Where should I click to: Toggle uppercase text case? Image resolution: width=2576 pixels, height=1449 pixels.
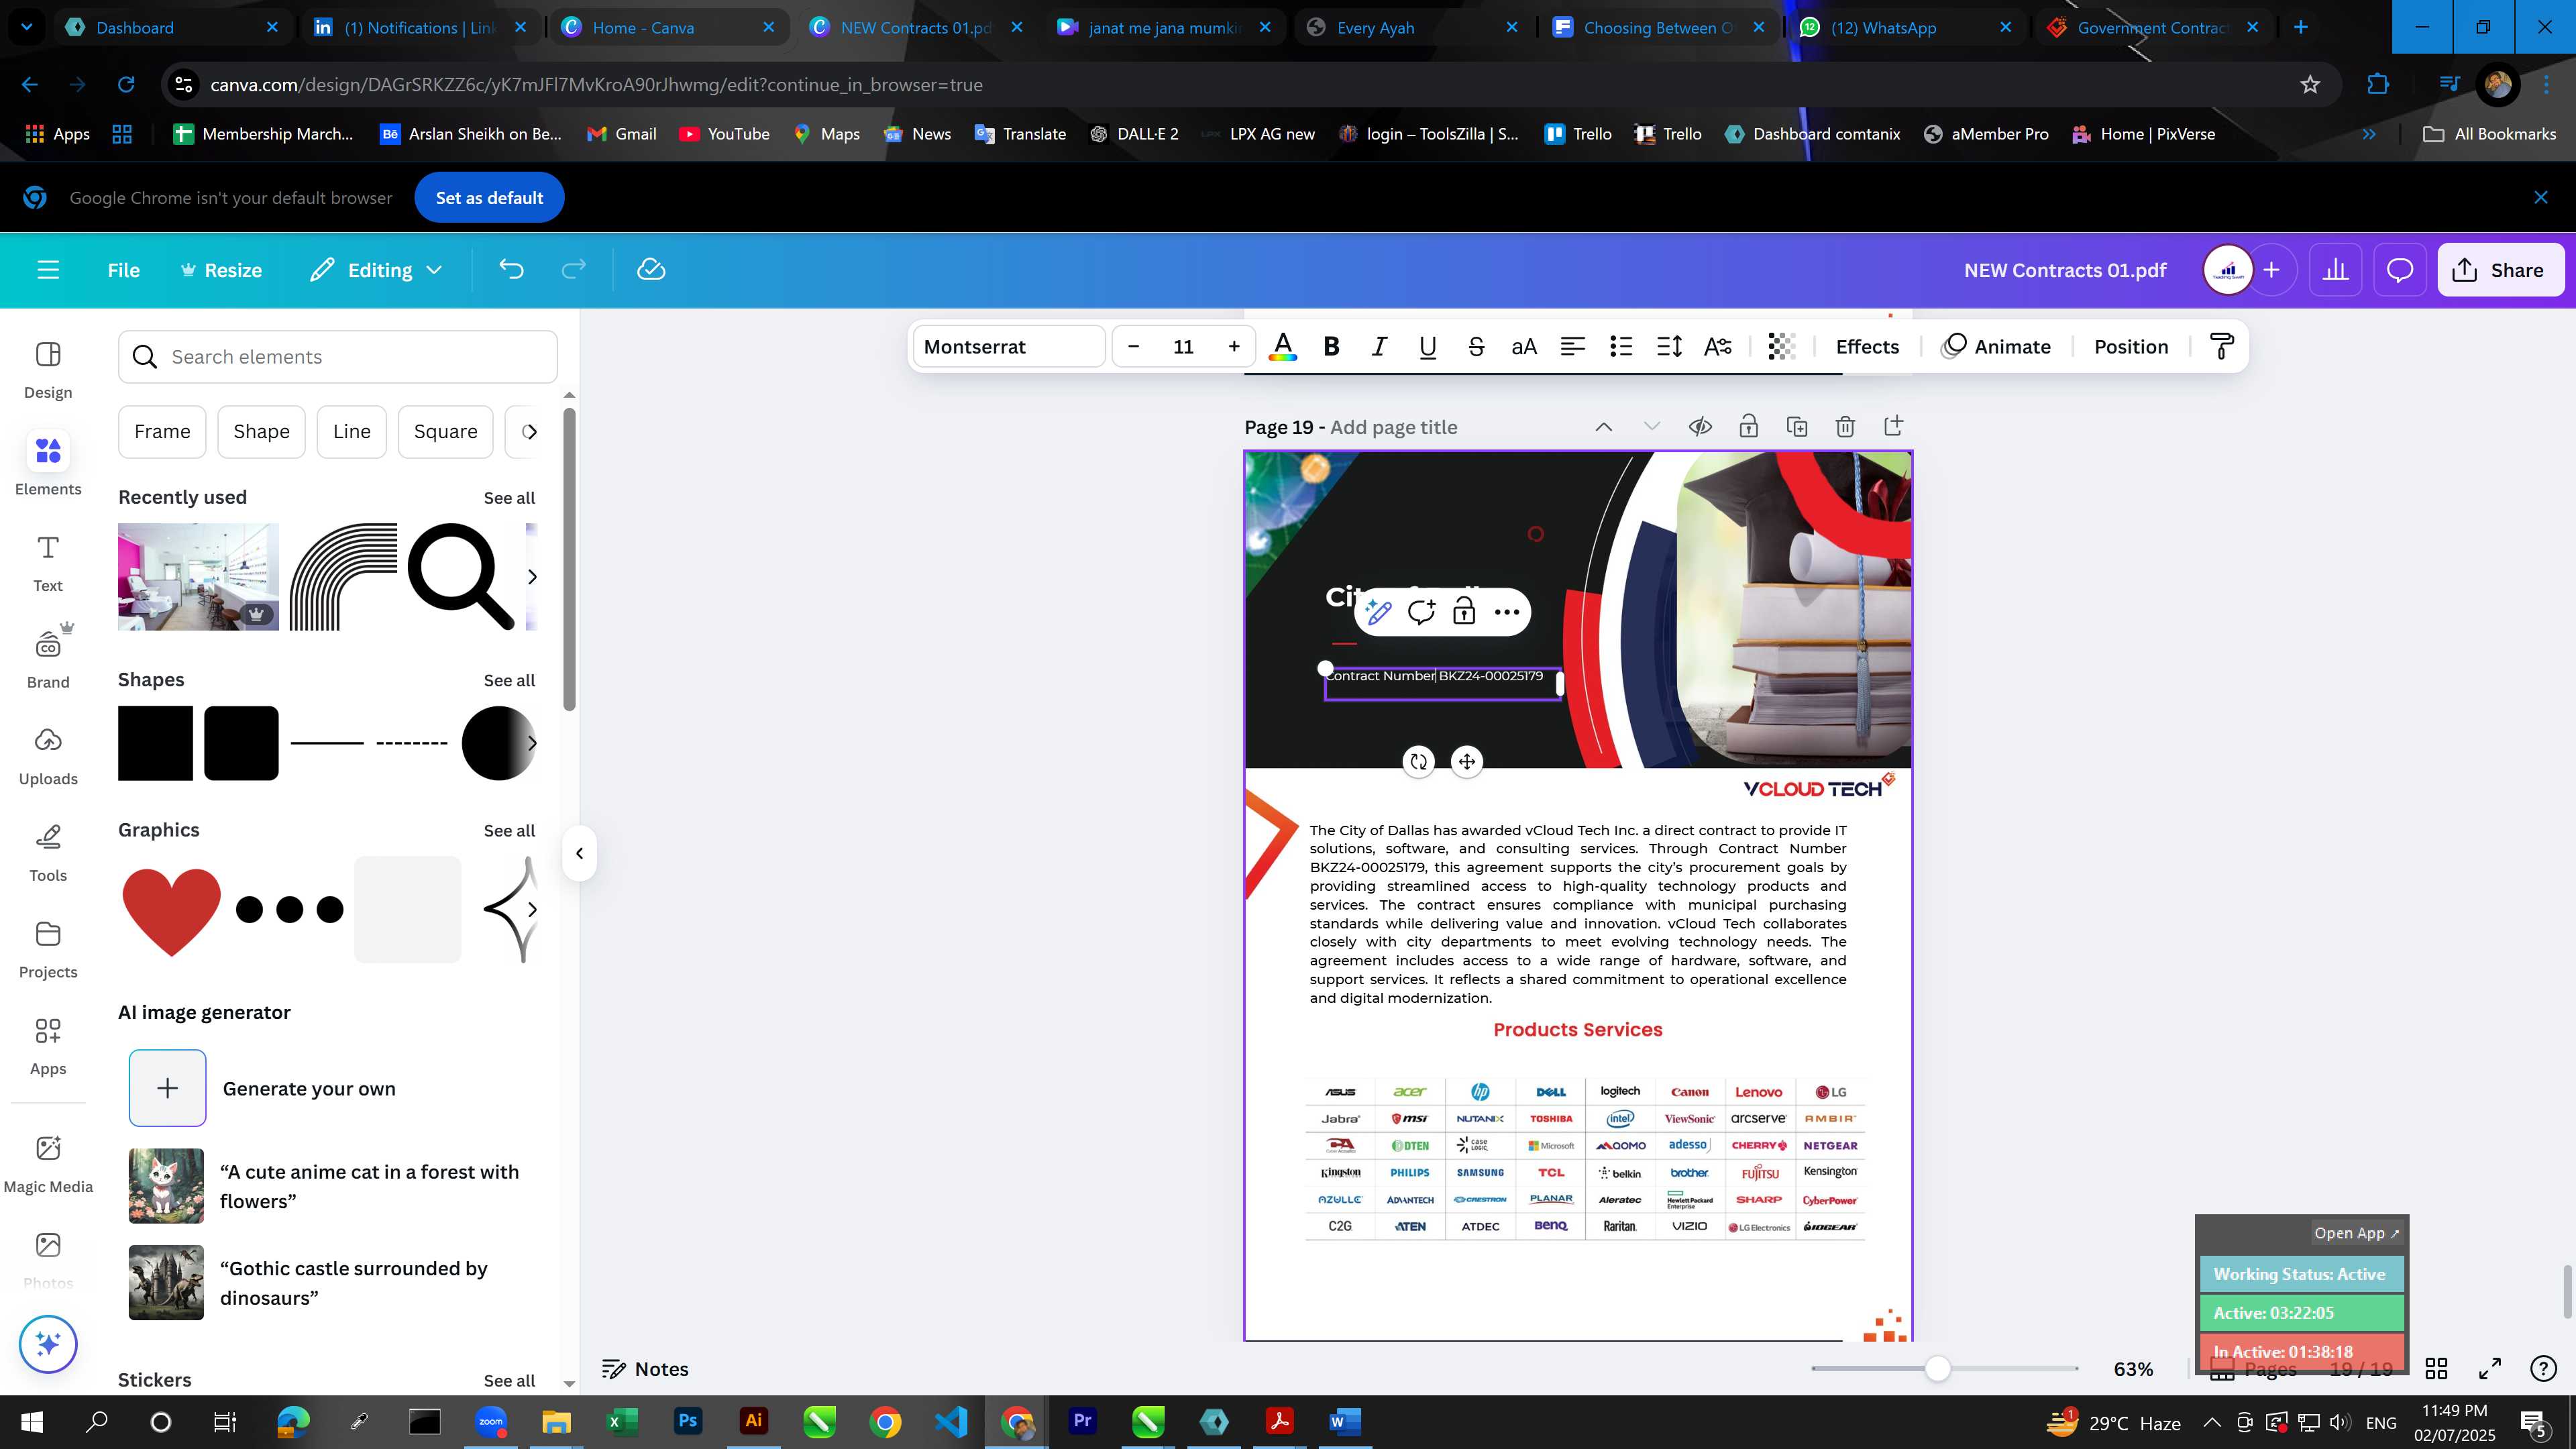[1524, 347]
